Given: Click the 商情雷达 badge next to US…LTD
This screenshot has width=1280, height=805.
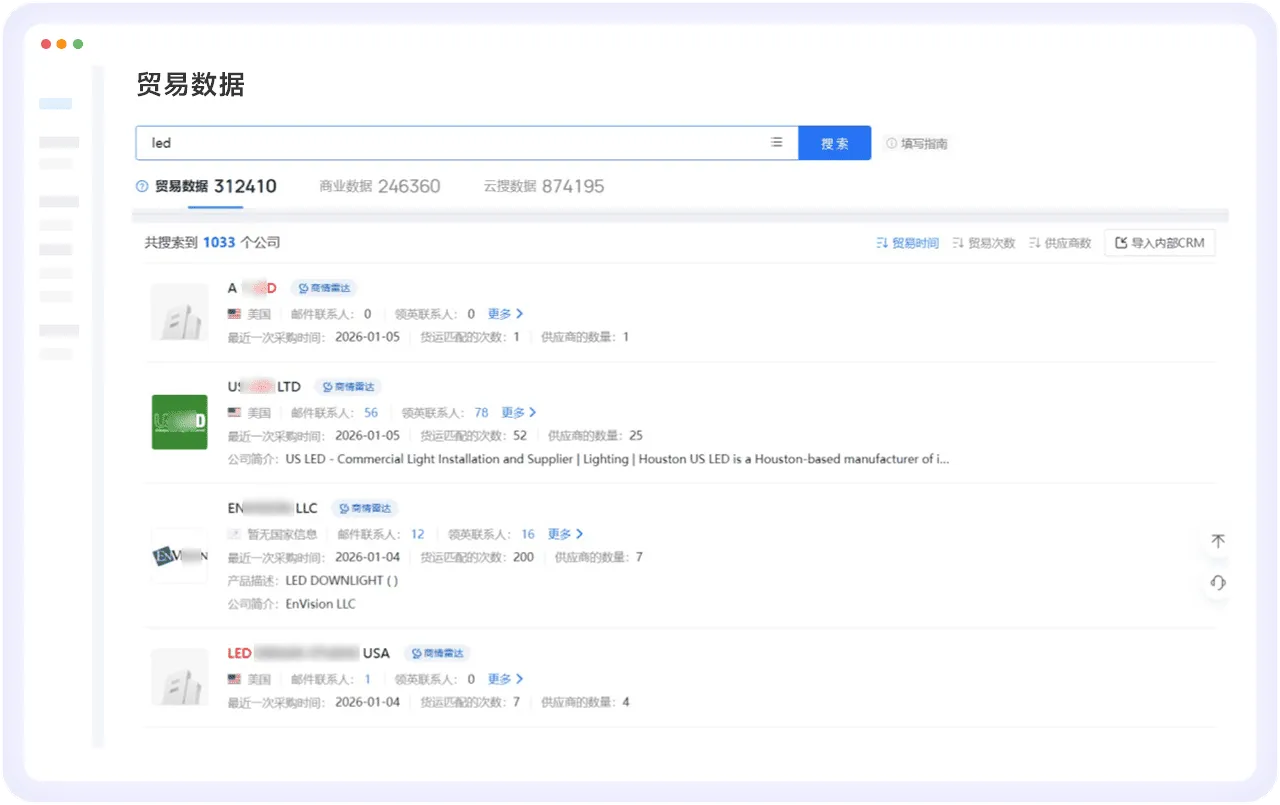Looking at the screenshot, I should click(x=349, y=387).
